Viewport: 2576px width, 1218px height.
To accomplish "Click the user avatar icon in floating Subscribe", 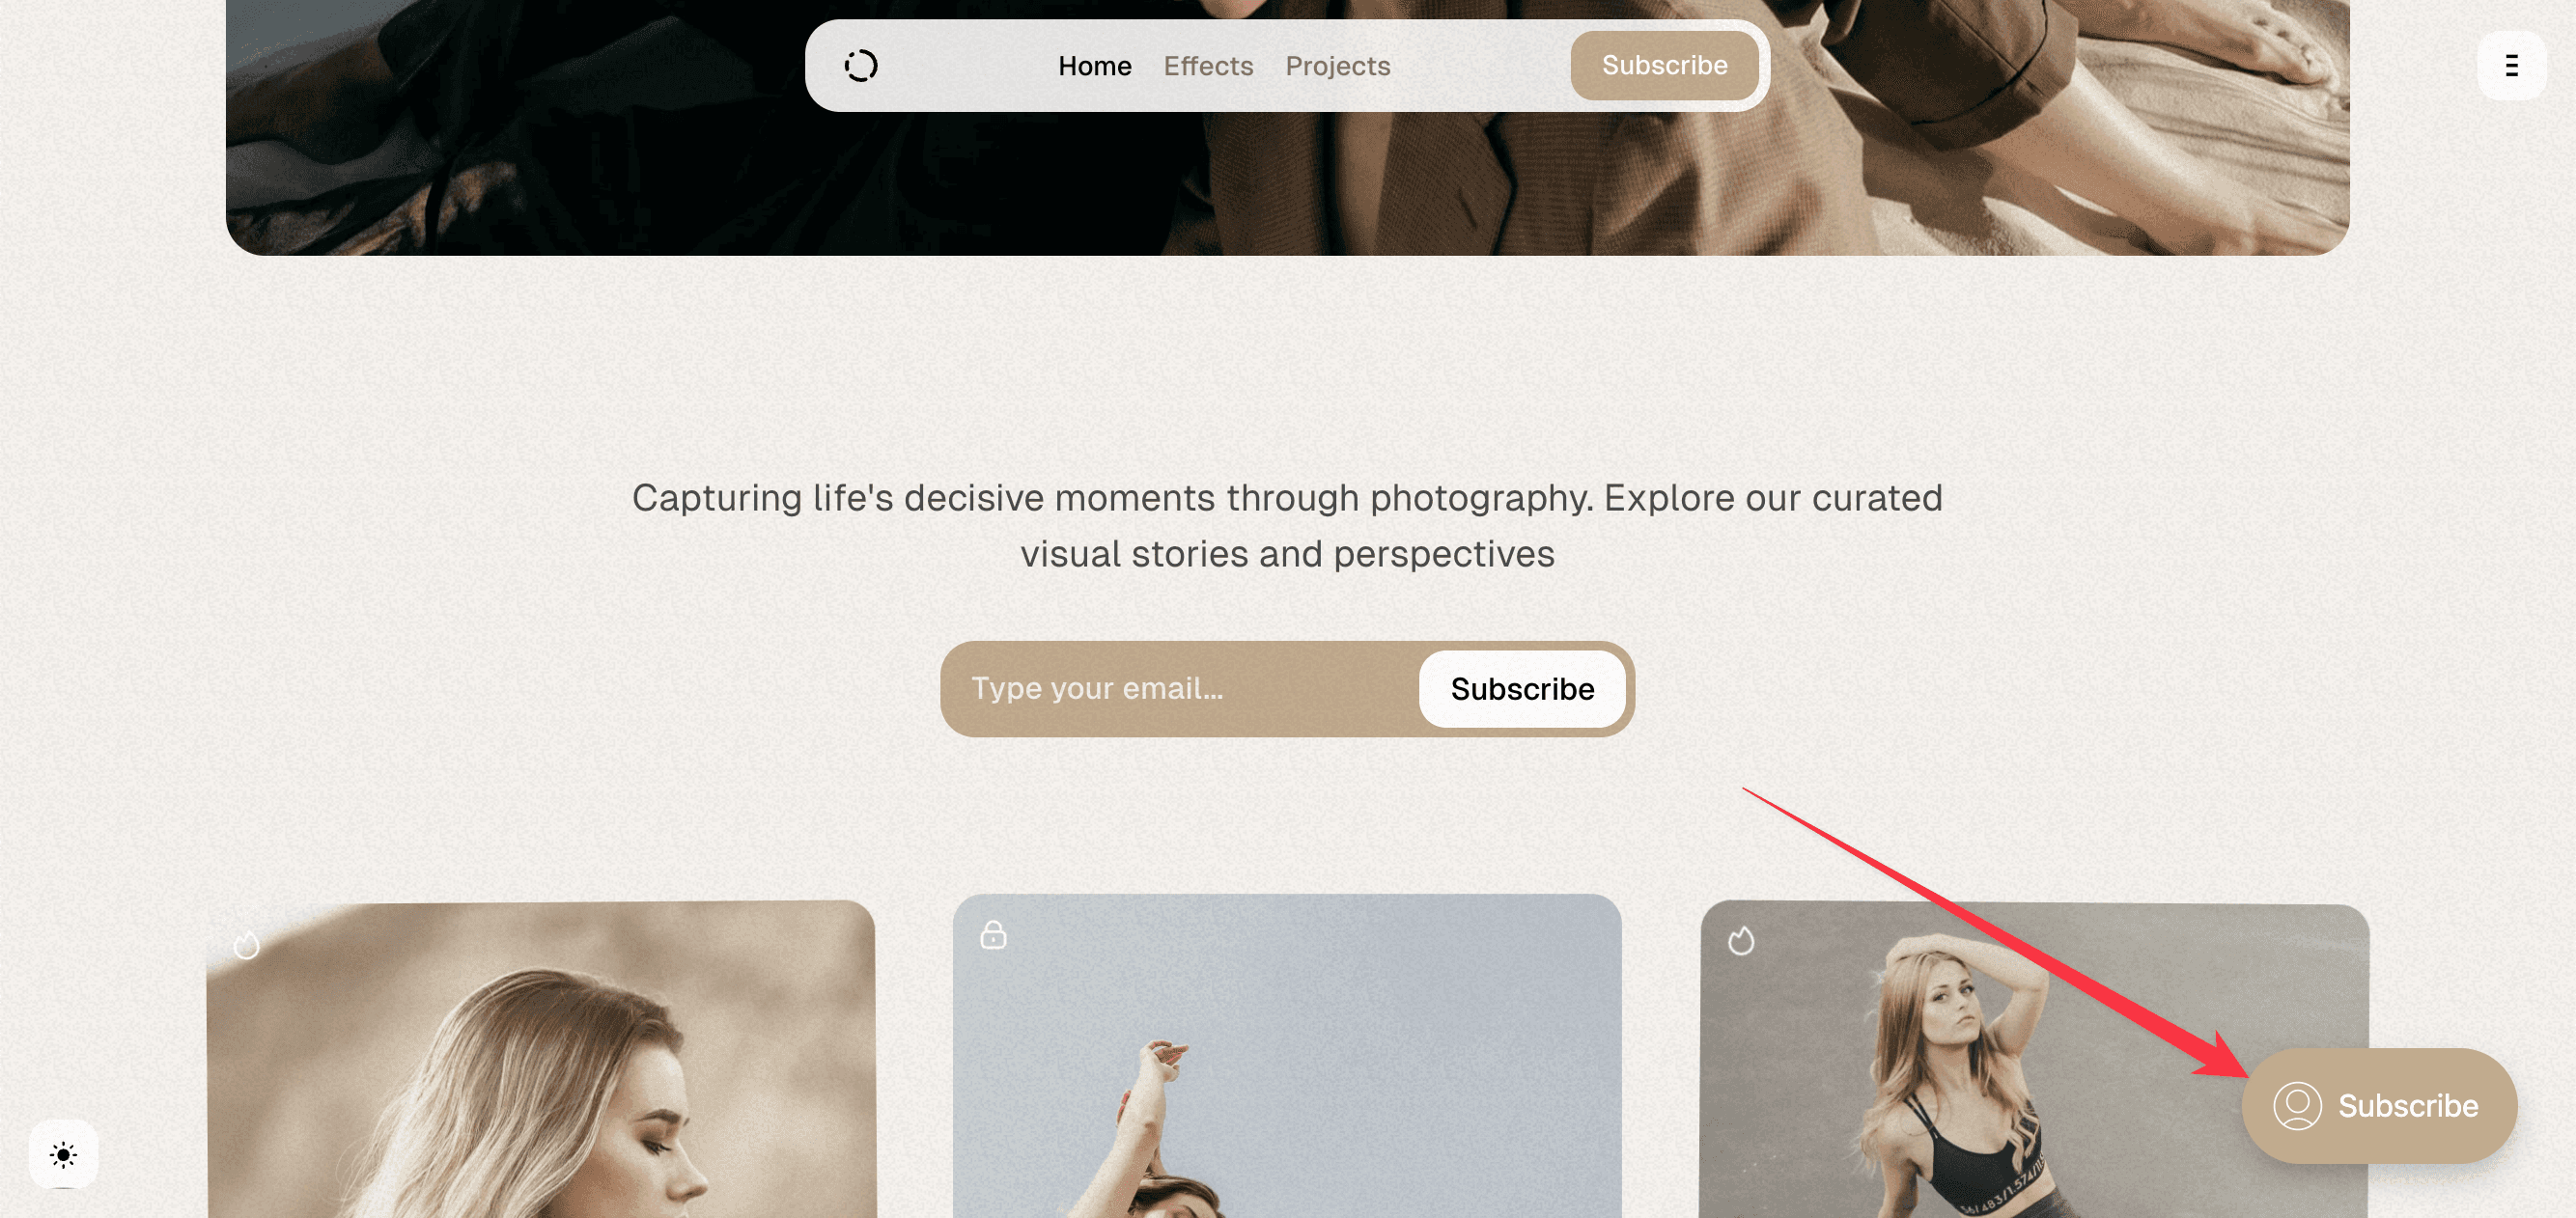I will coord(2297,1106).
